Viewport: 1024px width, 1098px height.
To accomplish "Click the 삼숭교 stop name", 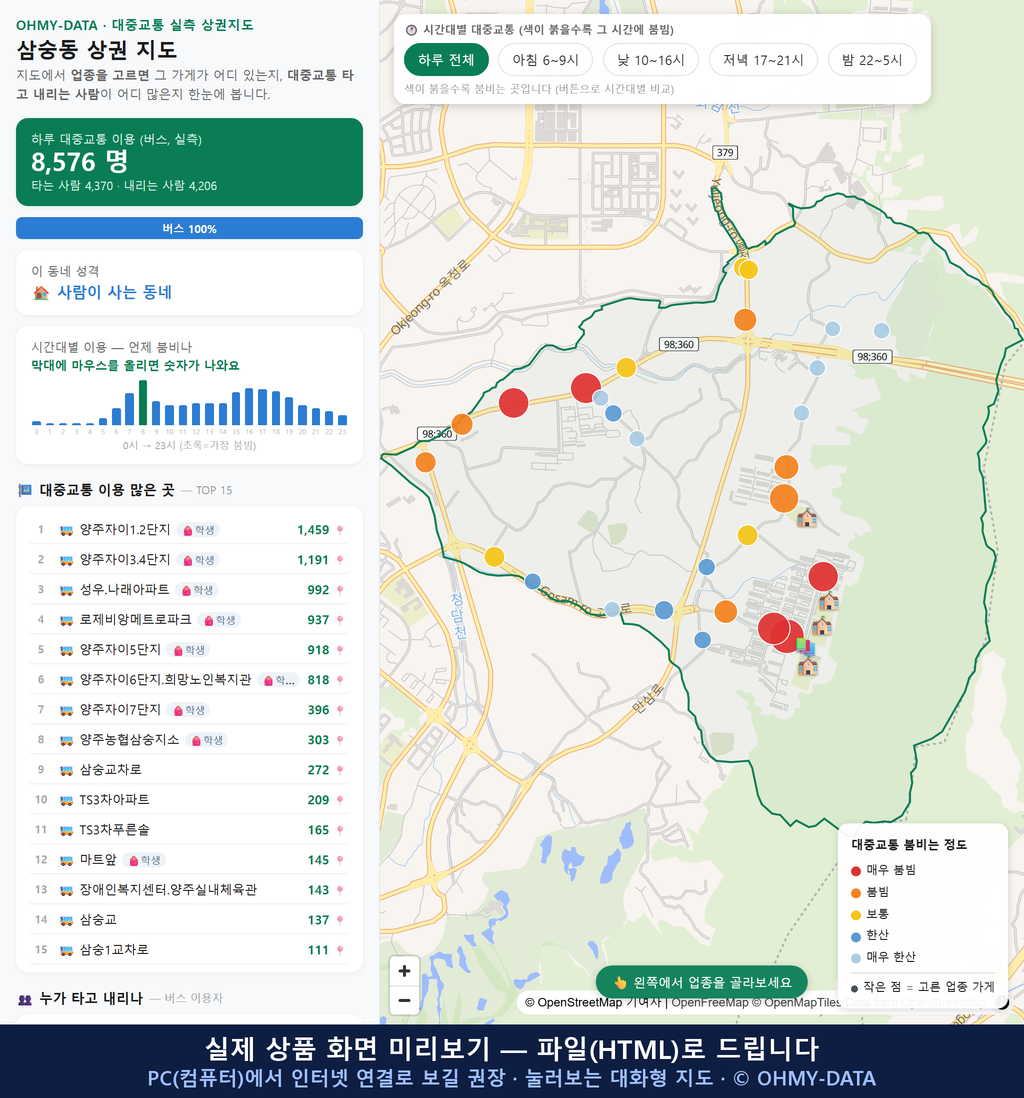I will (98, 921).
